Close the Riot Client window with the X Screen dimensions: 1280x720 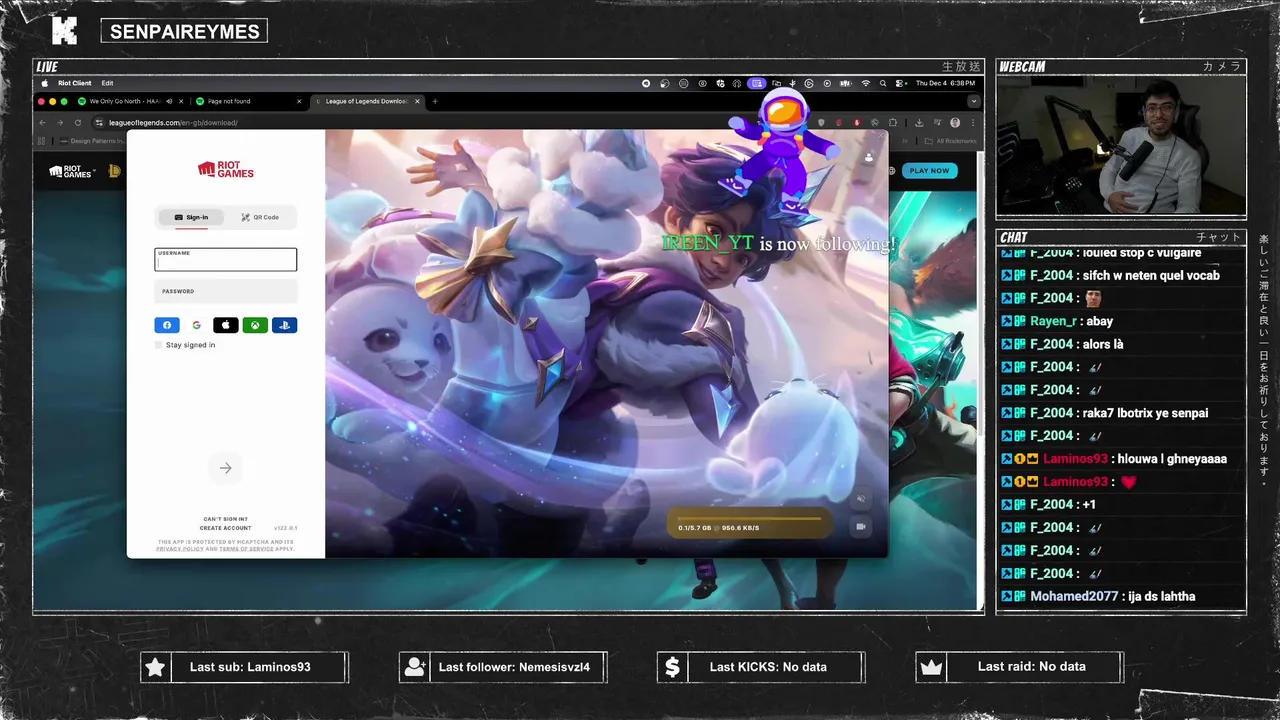point(881,135)
